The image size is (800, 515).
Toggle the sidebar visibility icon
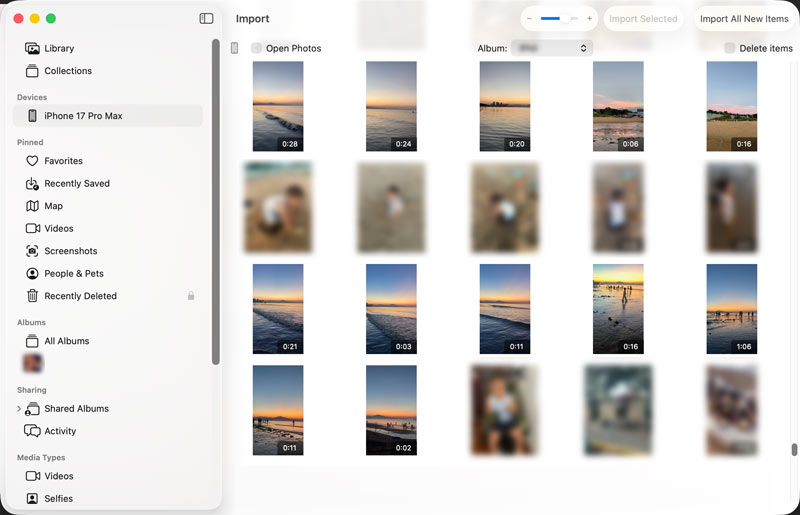click(206, 19)
